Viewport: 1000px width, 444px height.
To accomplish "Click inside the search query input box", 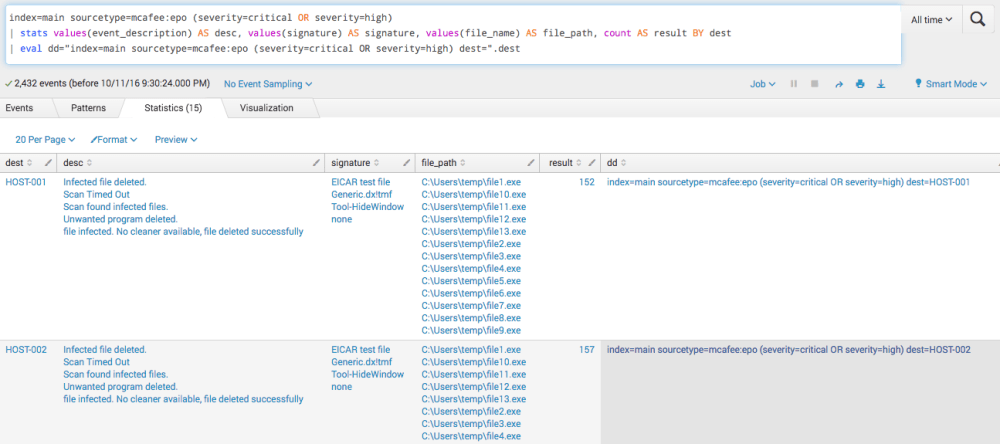I will 450,33.
